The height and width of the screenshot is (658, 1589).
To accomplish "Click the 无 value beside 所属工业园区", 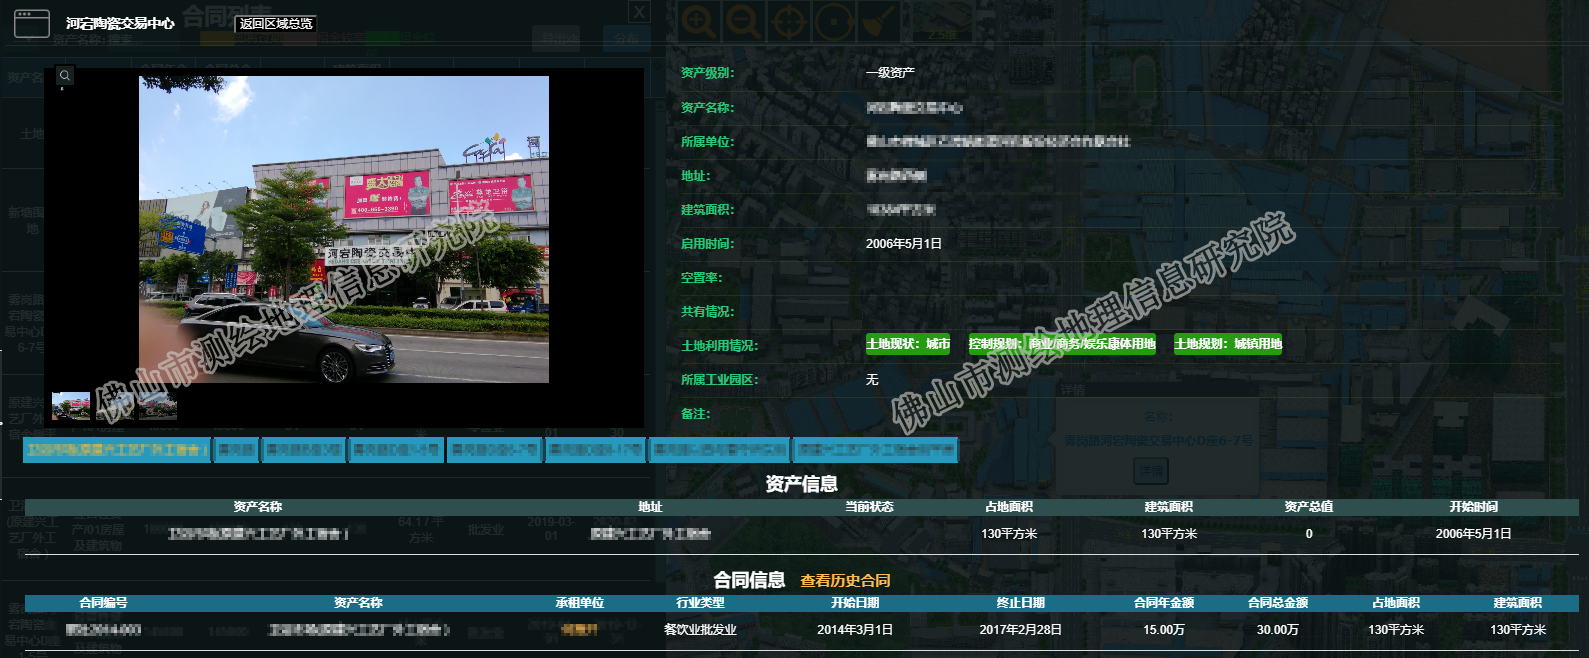I will coord(872,380).
